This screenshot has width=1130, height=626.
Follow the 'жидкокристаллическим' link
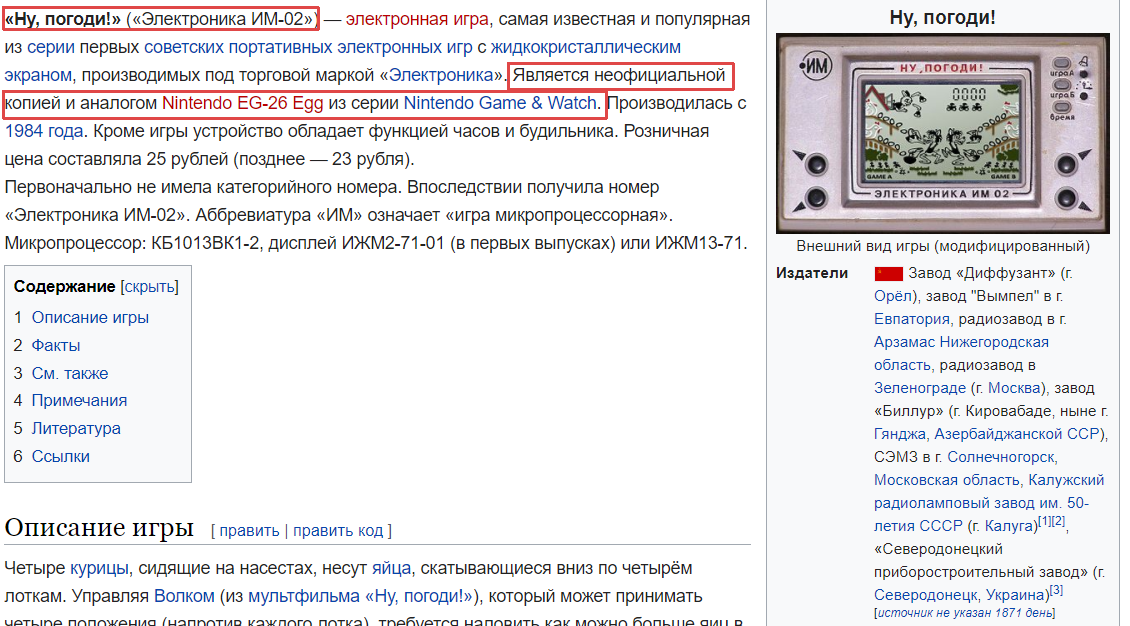585,47
